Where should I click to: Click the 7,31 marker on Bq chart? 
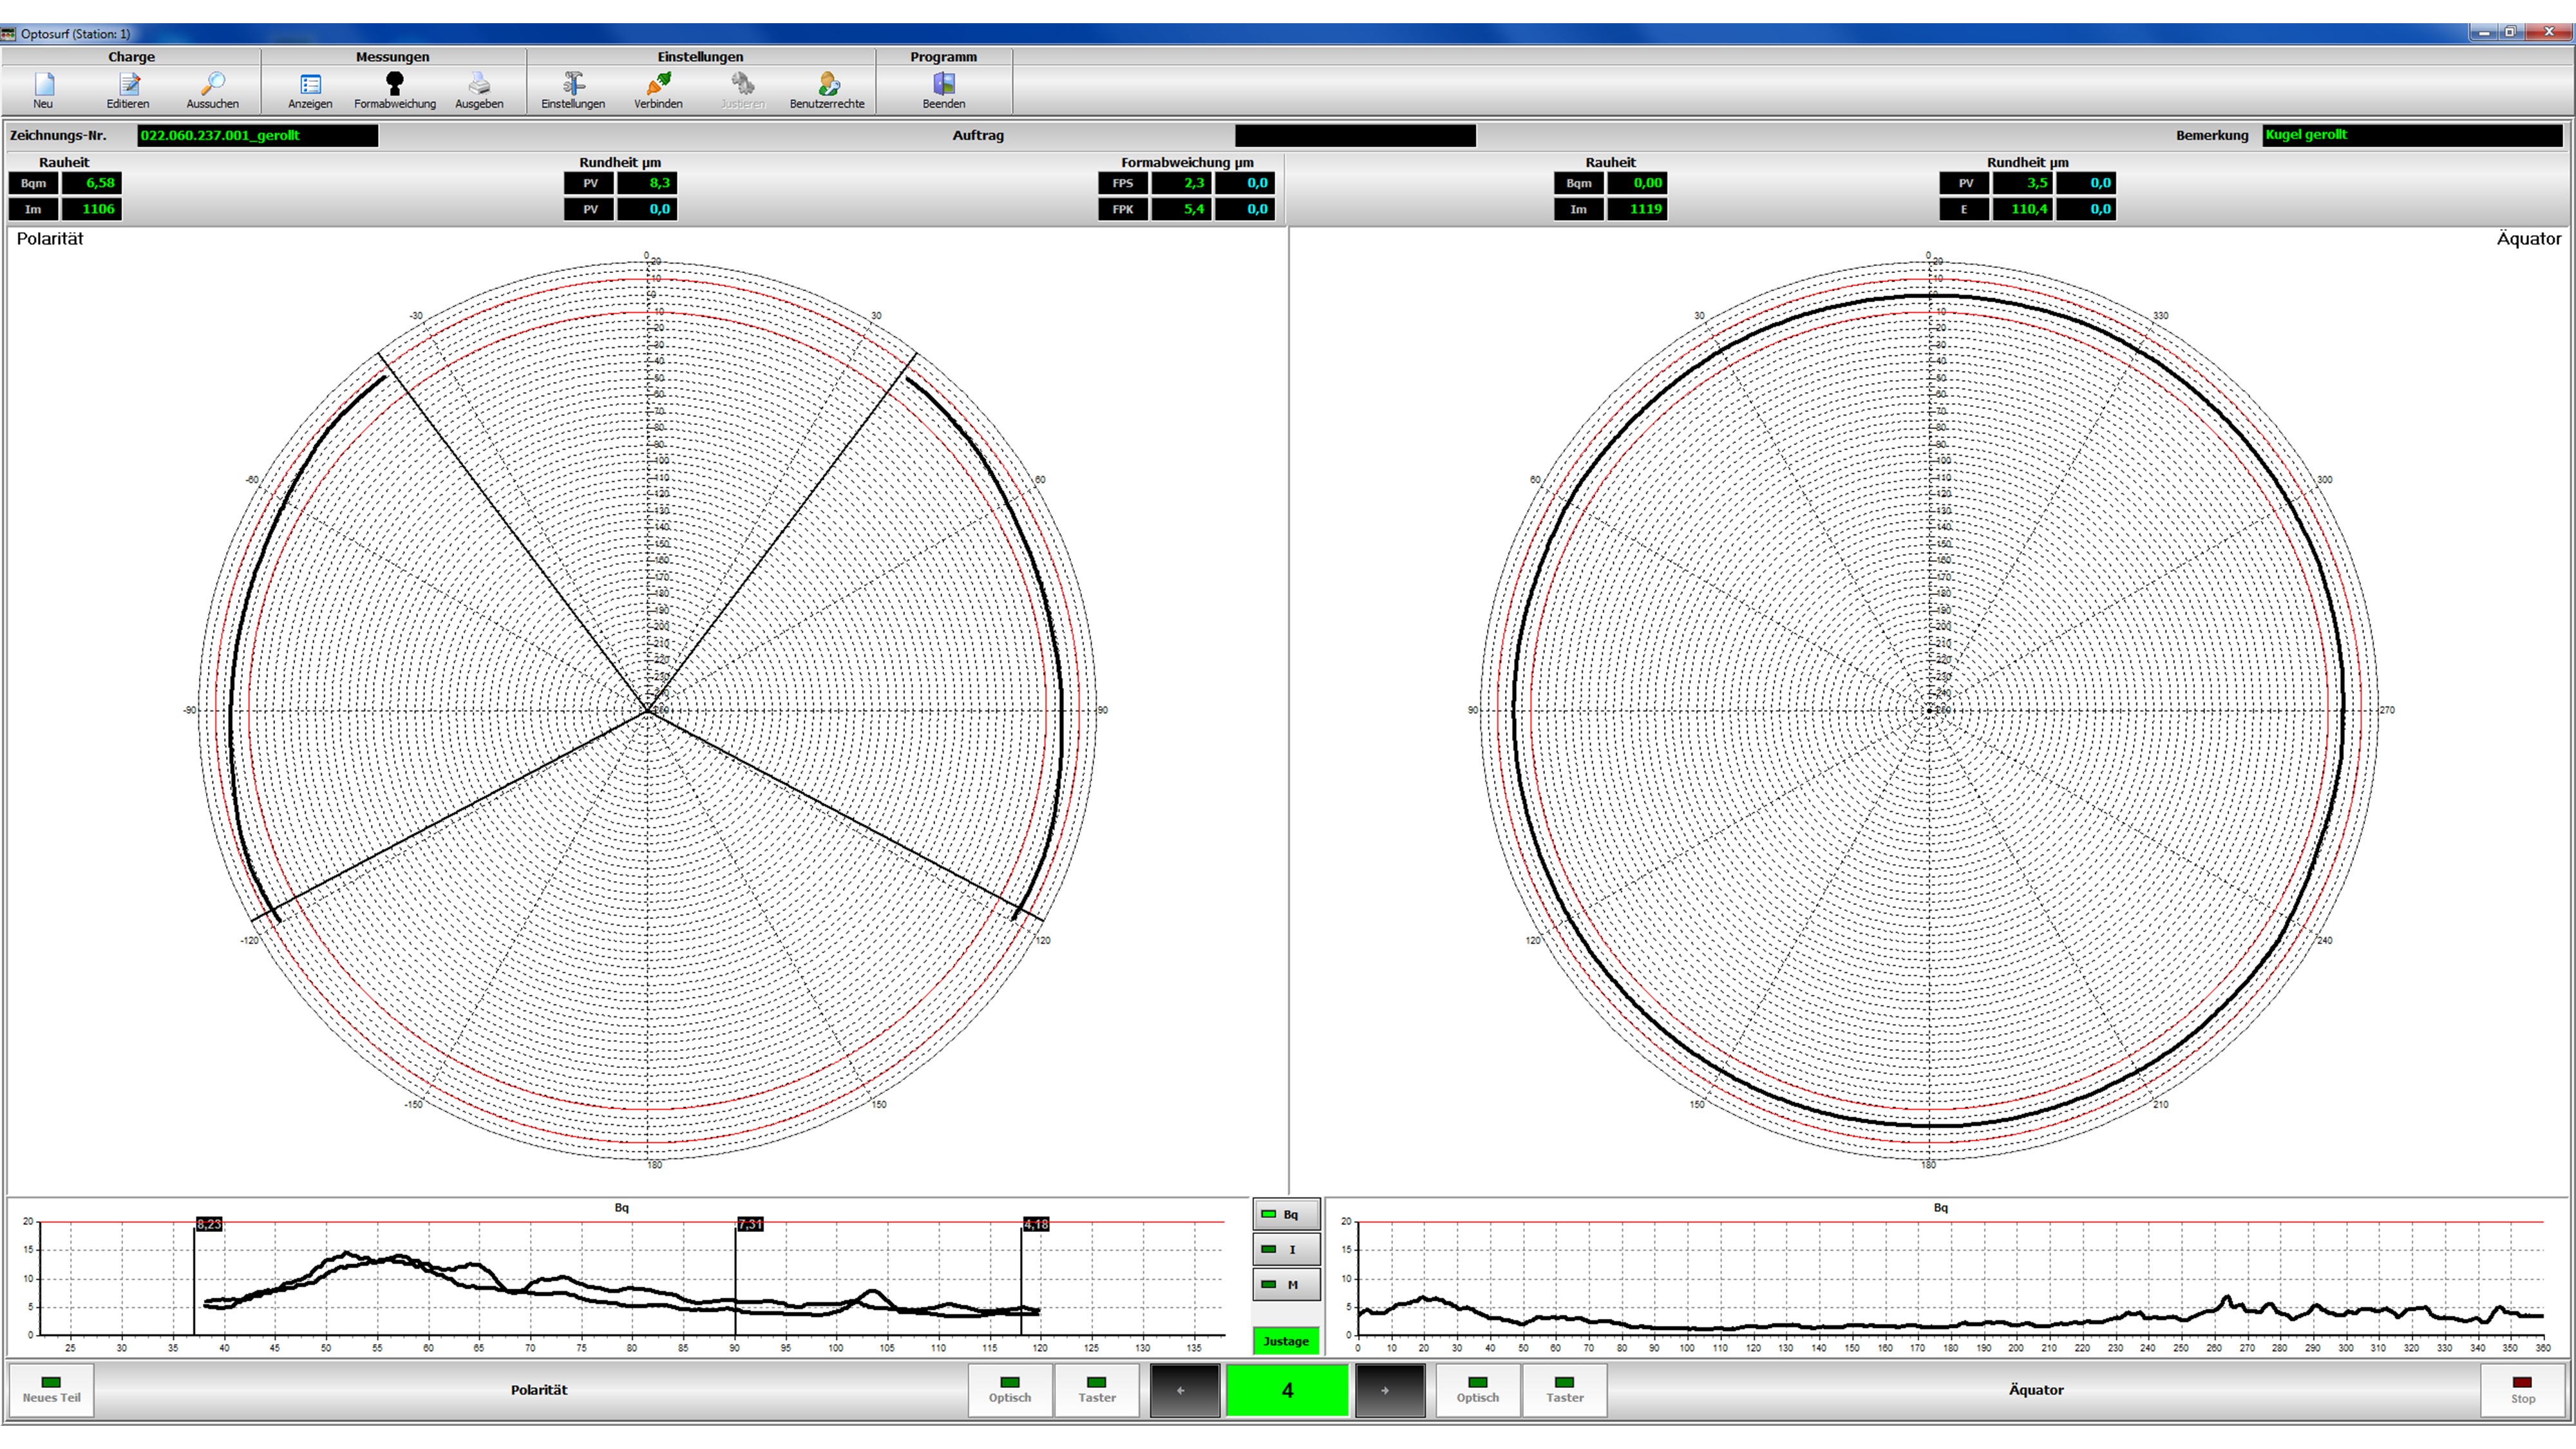pos(750,1224)
